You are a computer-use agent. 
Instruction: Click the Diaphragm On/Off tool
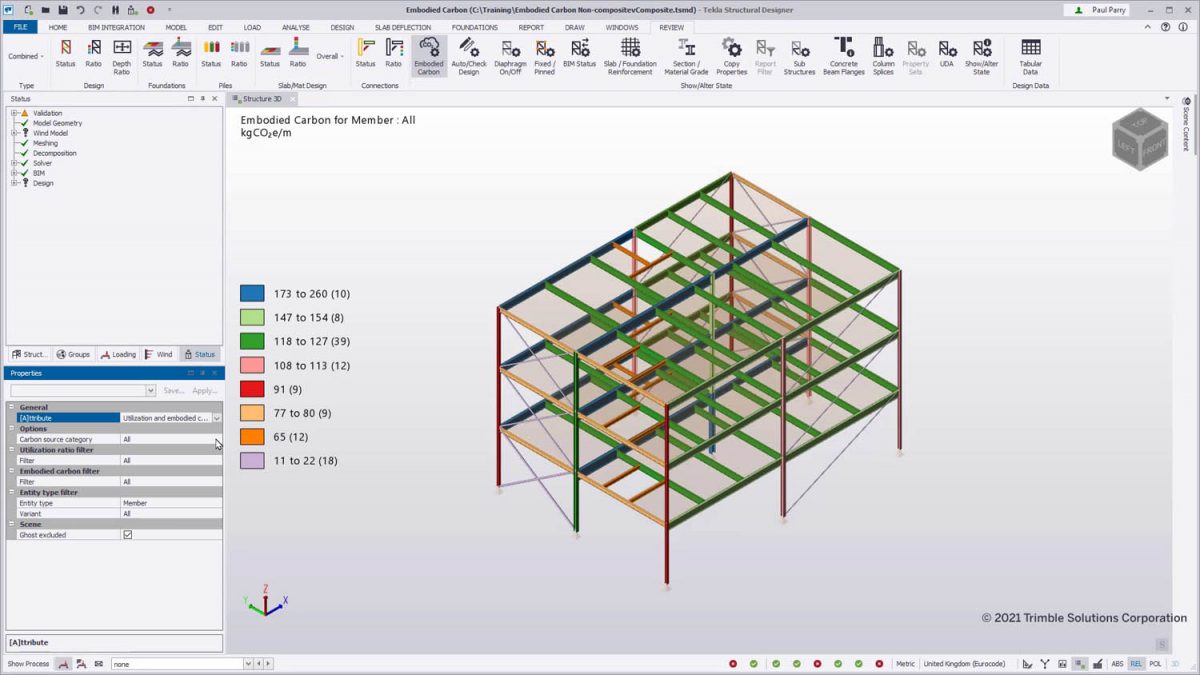510,57
